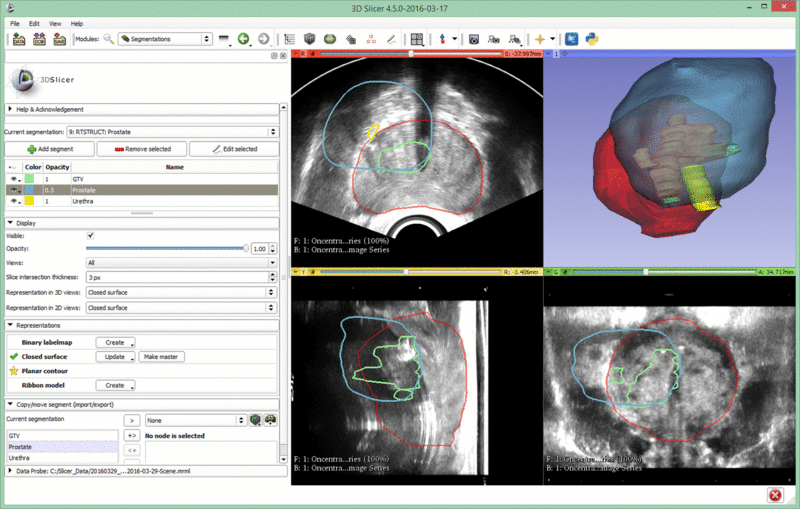The image size is (800, 509).
Task: Open the Python interactor icon
Action: click(x=592, y=39)
